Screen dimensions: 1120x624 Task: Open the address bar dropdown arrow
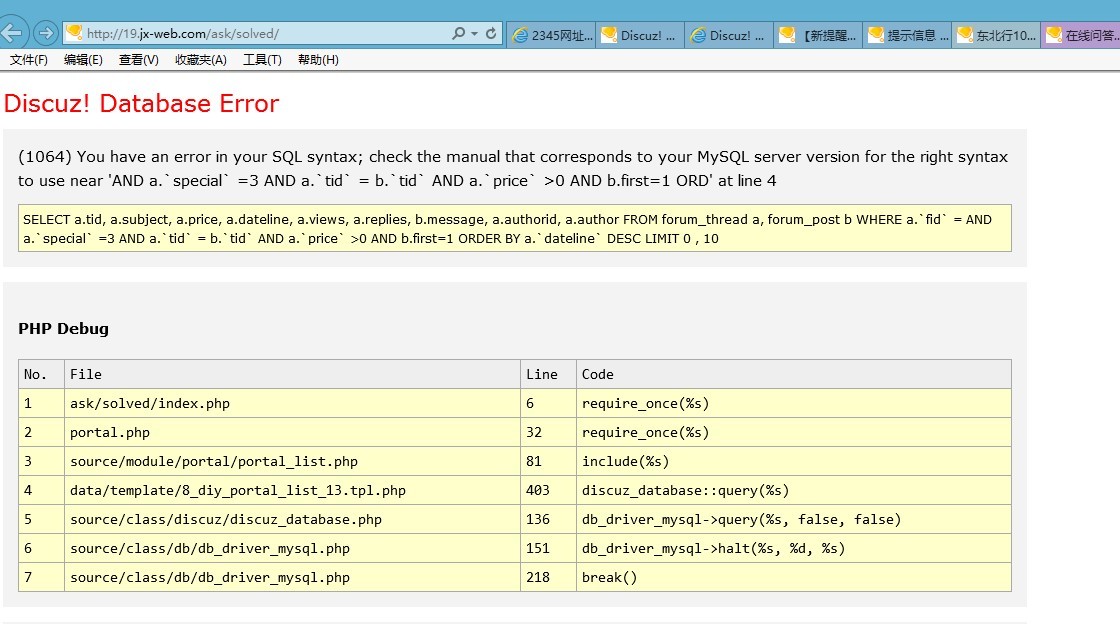[474, 34]
